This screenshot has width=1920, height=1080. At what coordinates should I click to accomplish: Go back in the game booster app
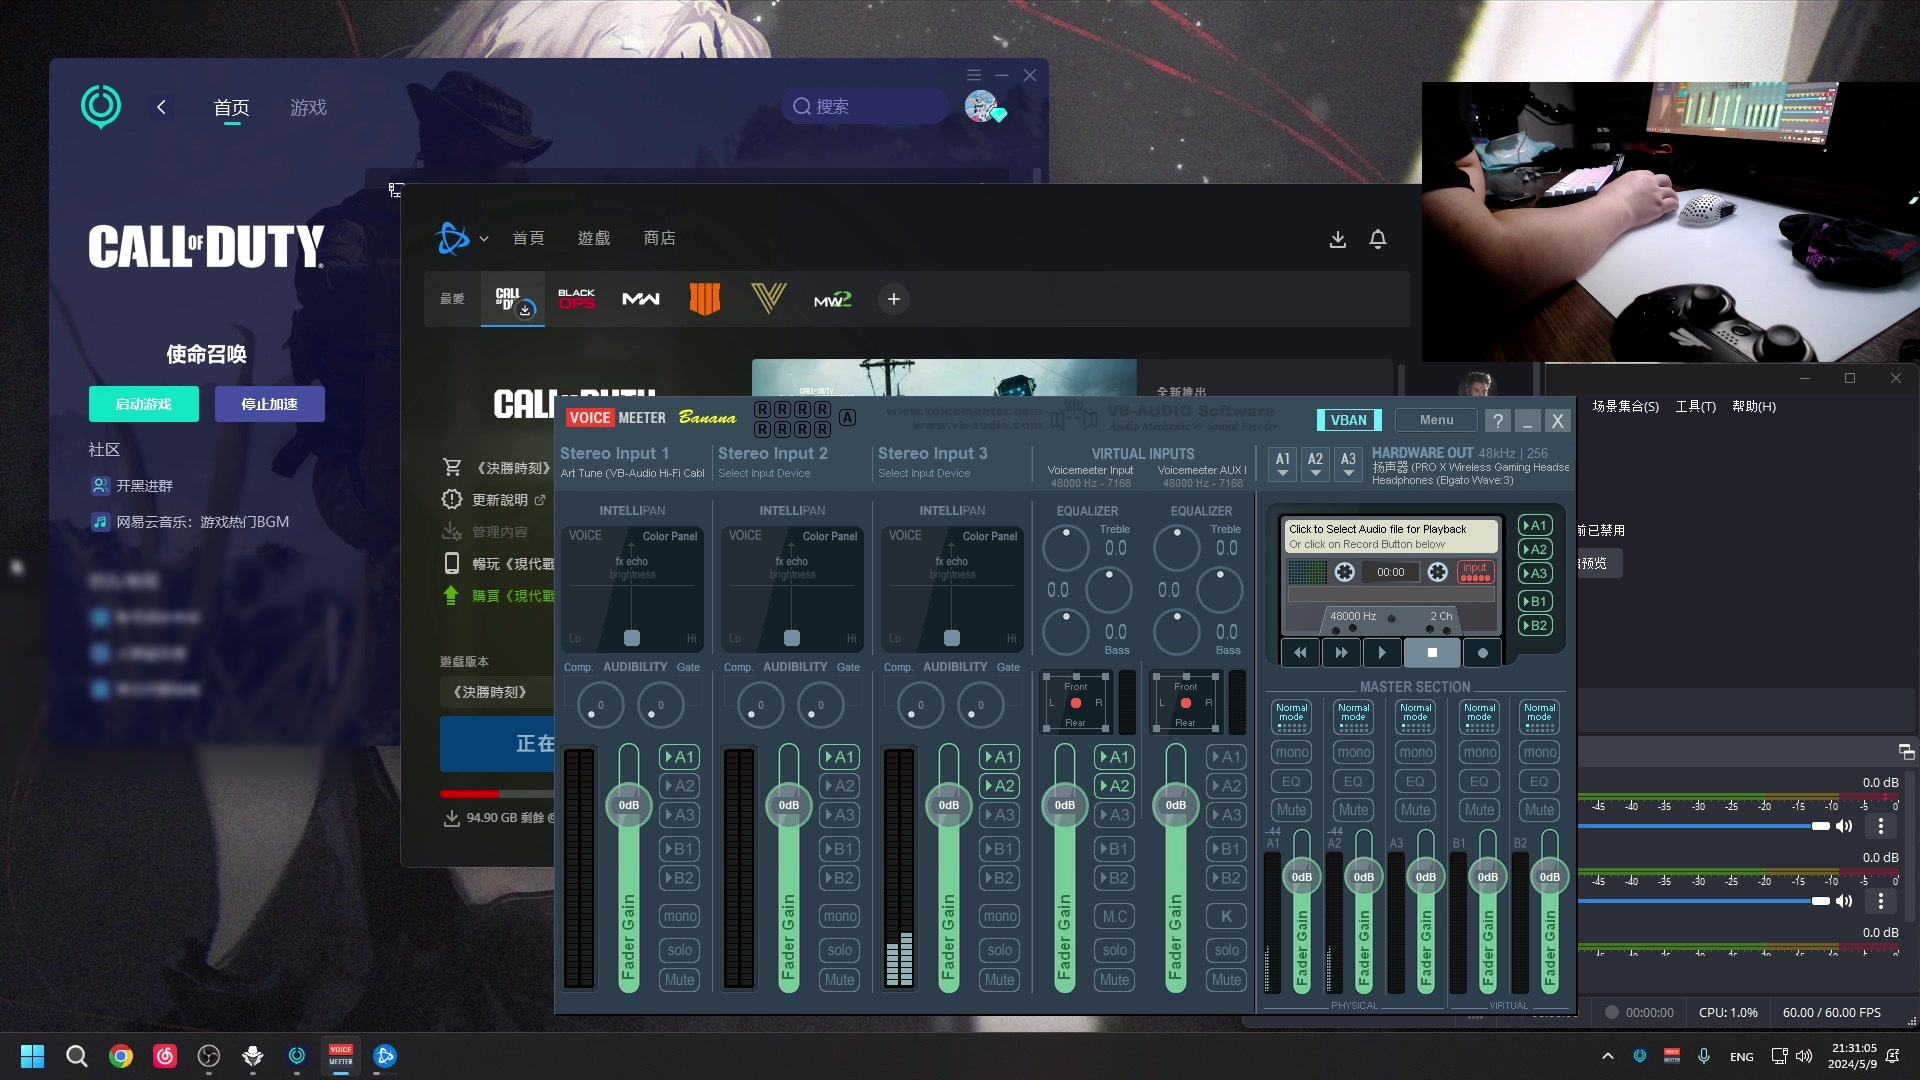[x=161, y=107]
